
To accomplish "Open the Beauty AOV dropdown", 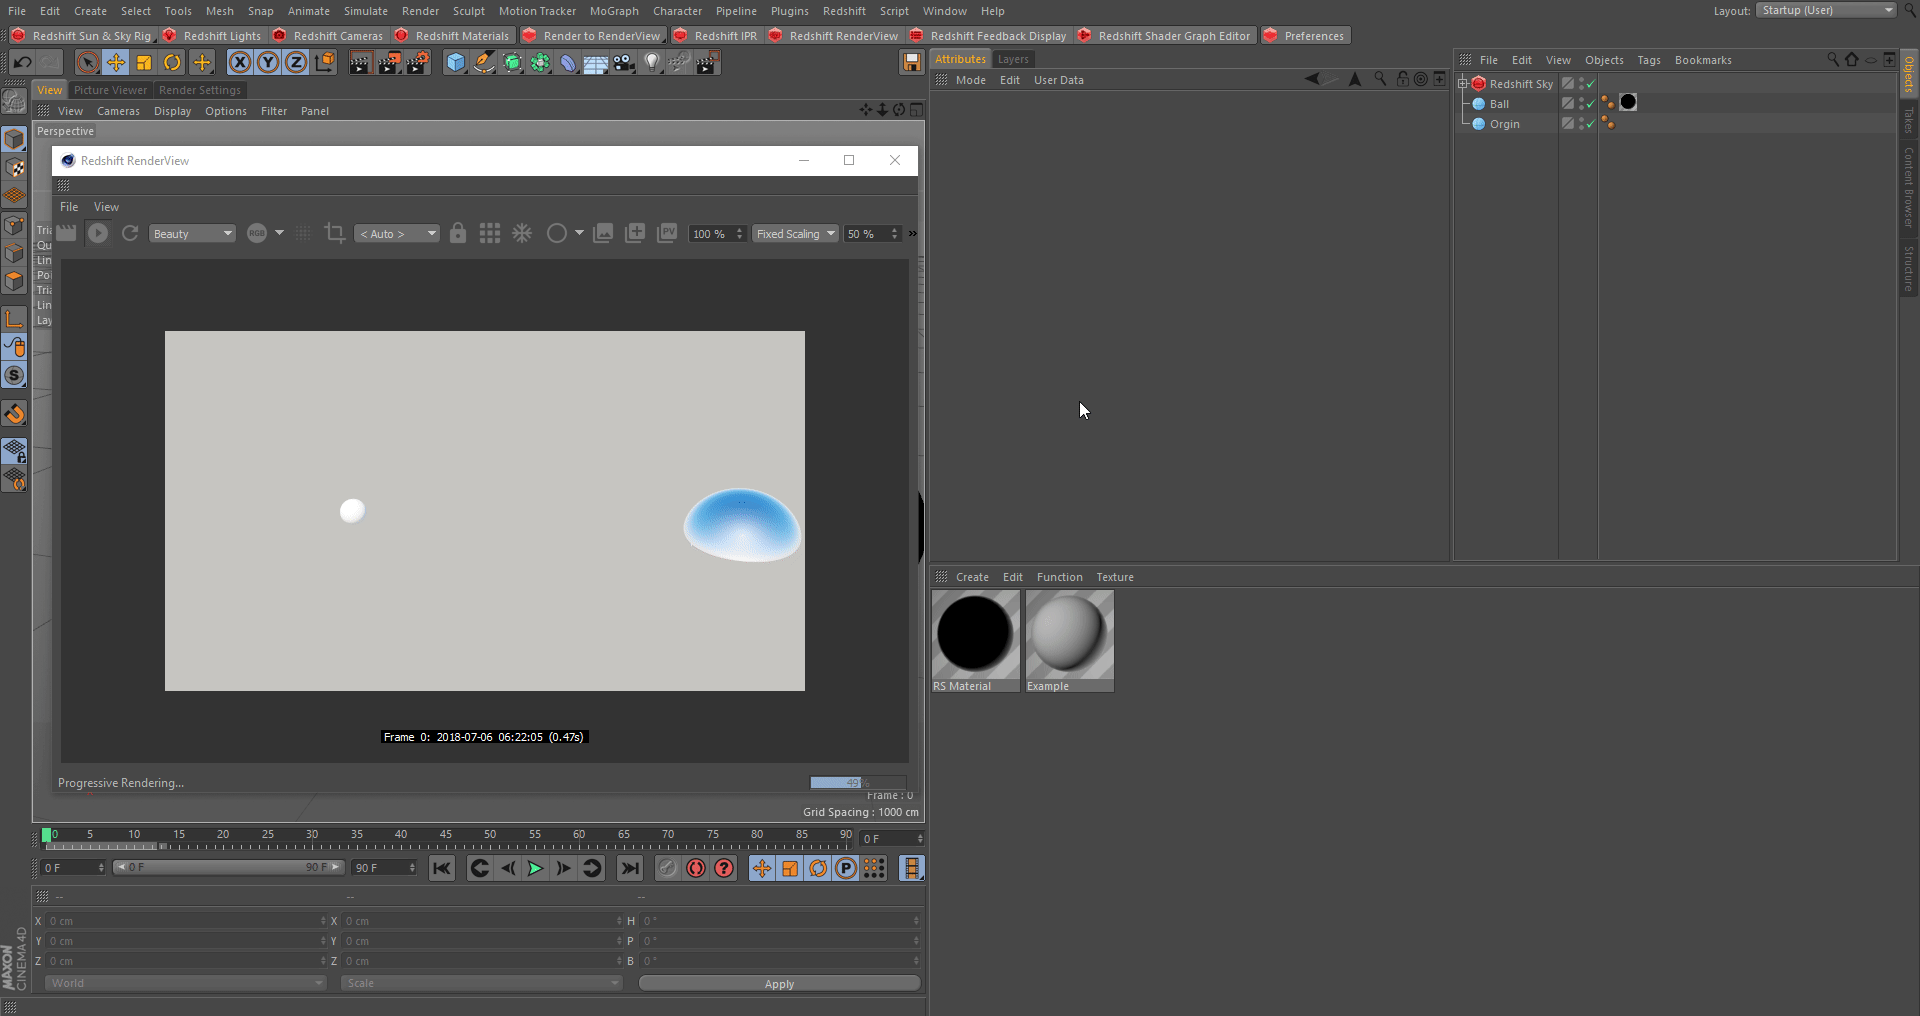I will coord(192,234).
